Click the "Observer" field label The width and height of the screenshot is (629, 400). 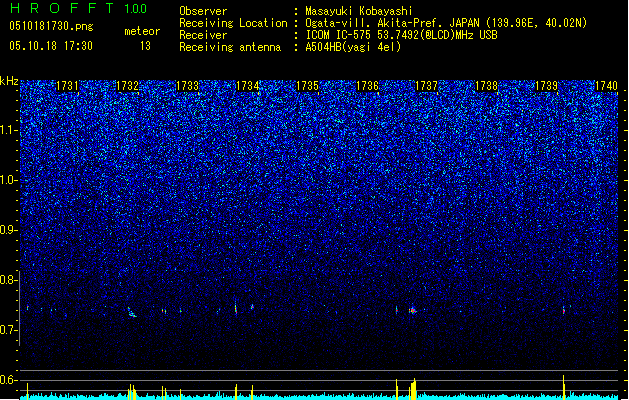[203, 11]
